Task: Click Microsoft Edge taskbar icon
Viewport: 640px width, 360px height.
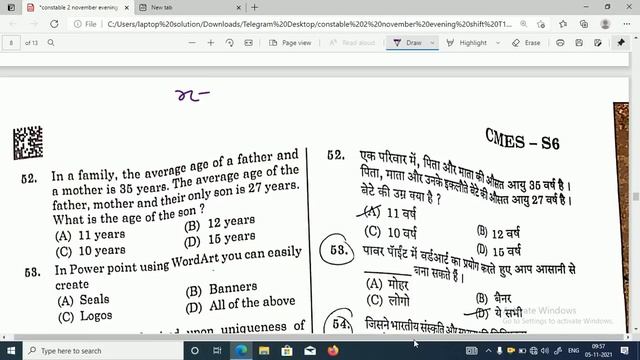Action: click(x=241, y=351)
